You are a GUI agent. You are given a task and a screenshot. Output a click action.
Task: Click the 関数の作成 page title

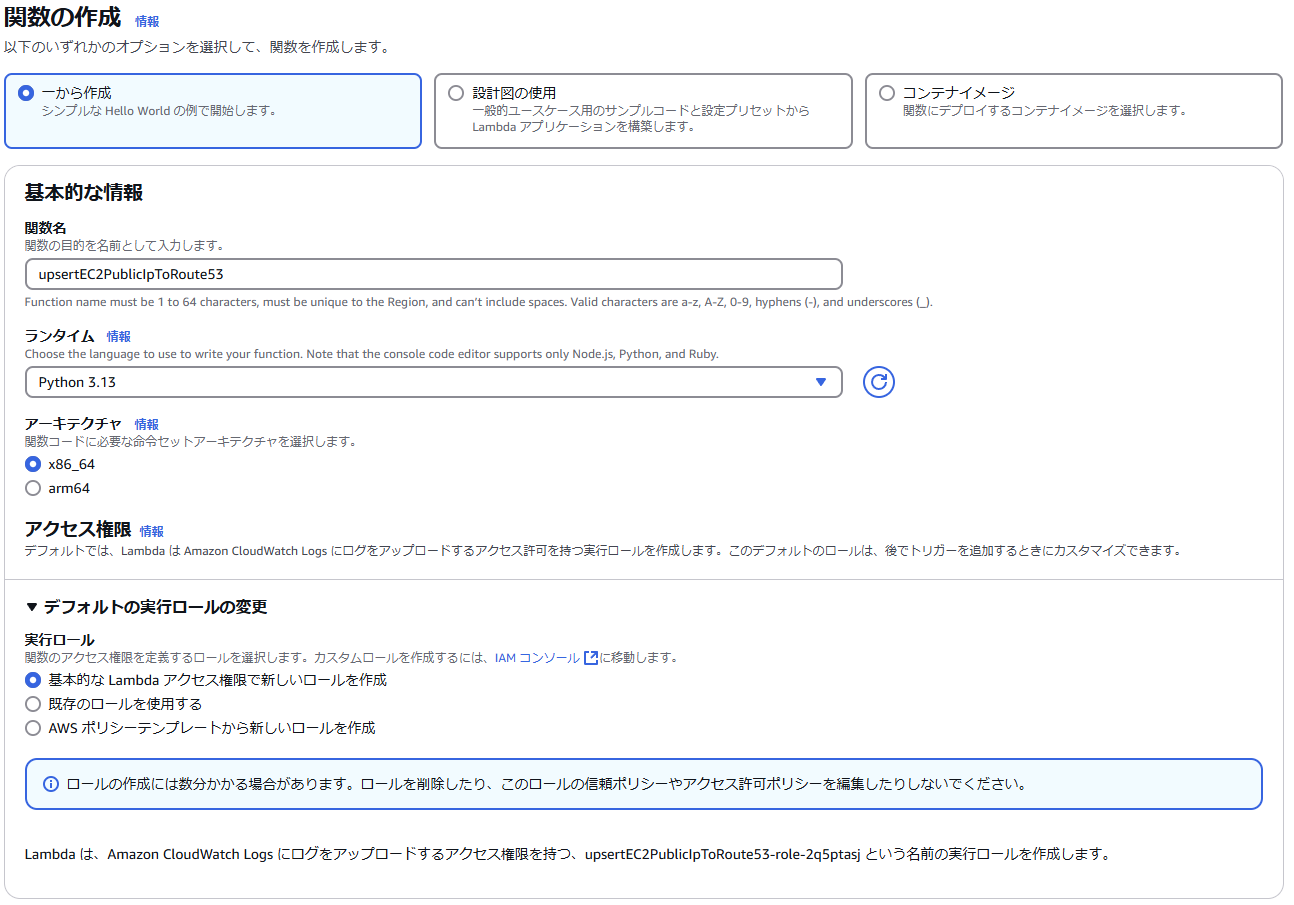[x=63, y=18]
